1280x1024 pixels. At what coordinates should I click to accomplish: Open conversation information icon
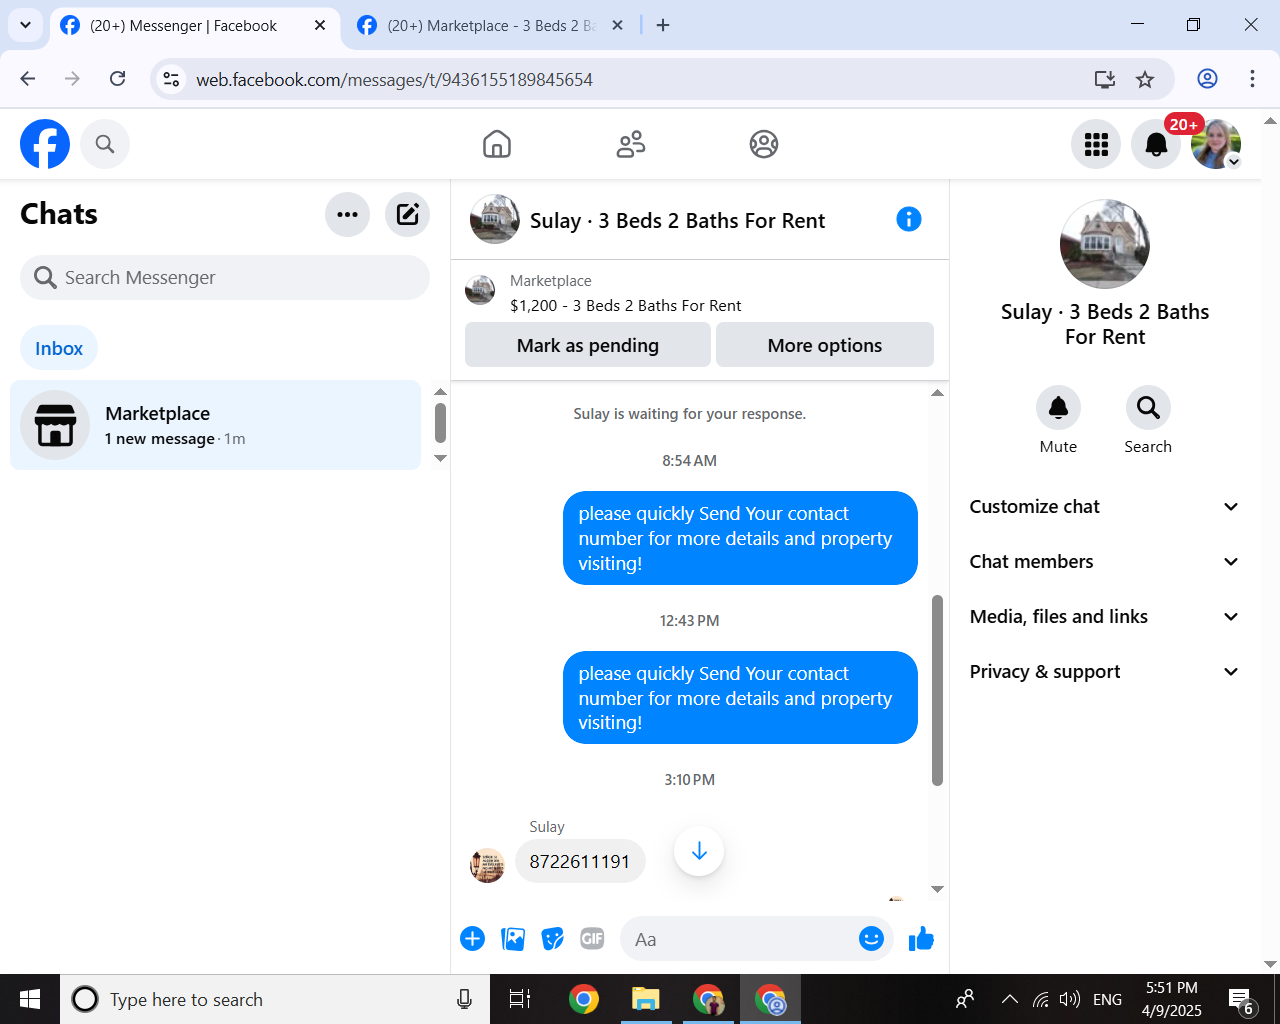(909, 219)
